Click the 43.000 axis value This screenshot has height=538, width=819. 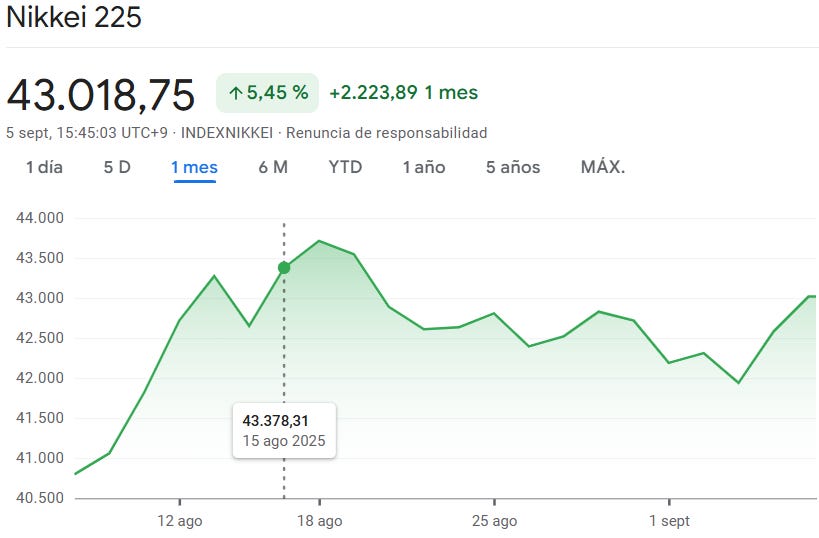pos(40,298)
